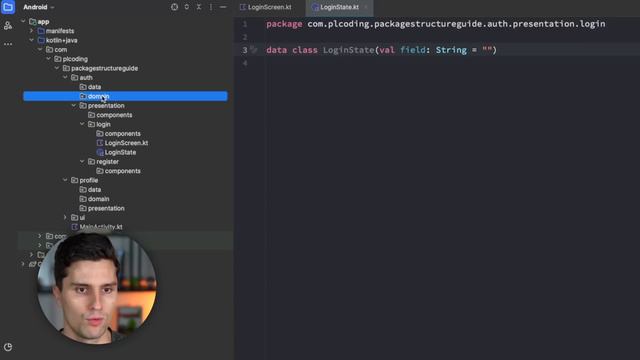Expand the ui package
The height and width of the screenshot is (360, 640).
coord(65,218)
